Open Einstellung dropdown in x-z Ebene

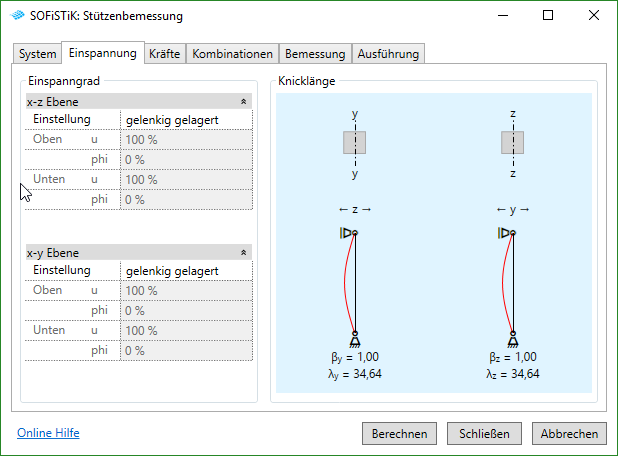(x=186, y=120)
